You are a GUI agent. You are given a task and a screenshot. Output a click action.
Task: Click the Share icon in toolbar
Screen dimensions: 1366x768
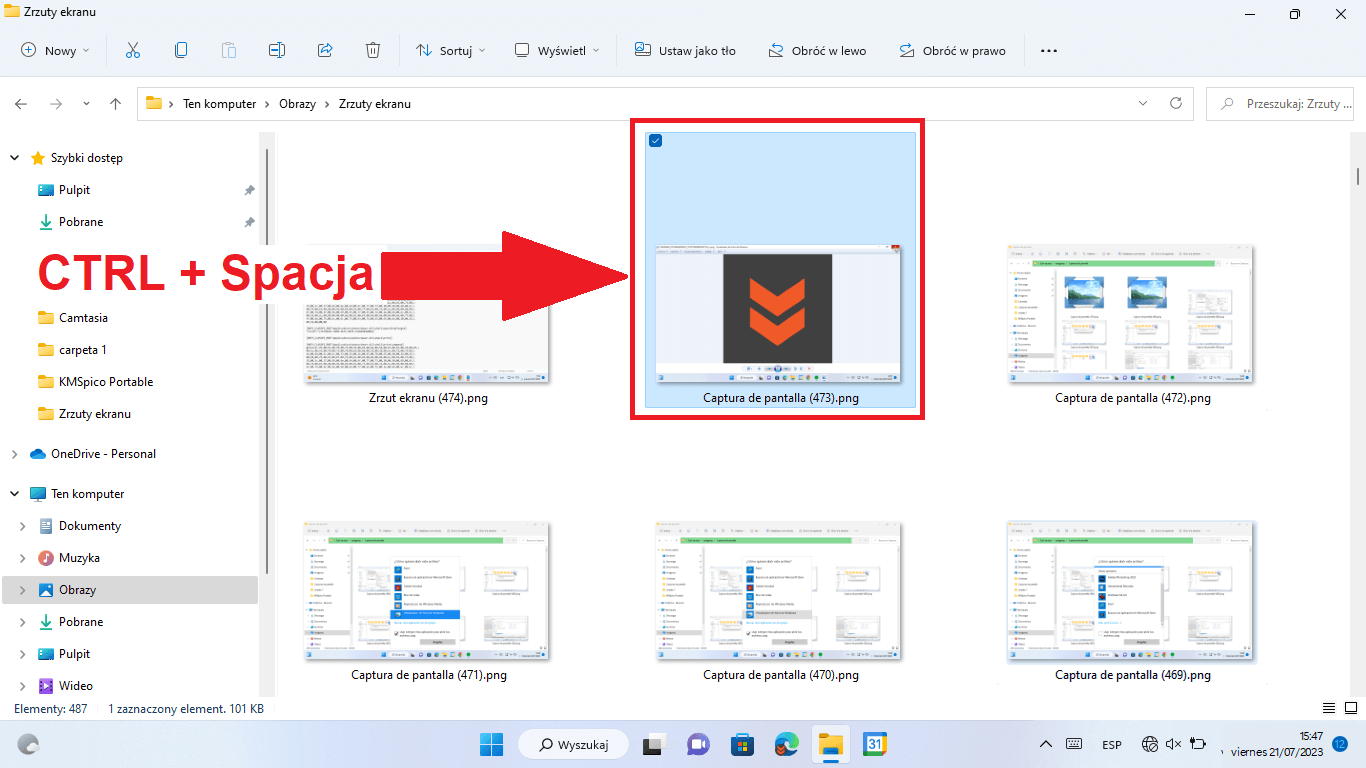[325, 50]
